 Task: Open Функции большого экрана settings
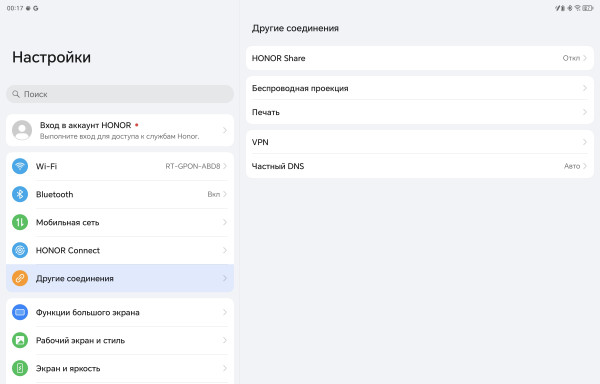tap(120, 312)
